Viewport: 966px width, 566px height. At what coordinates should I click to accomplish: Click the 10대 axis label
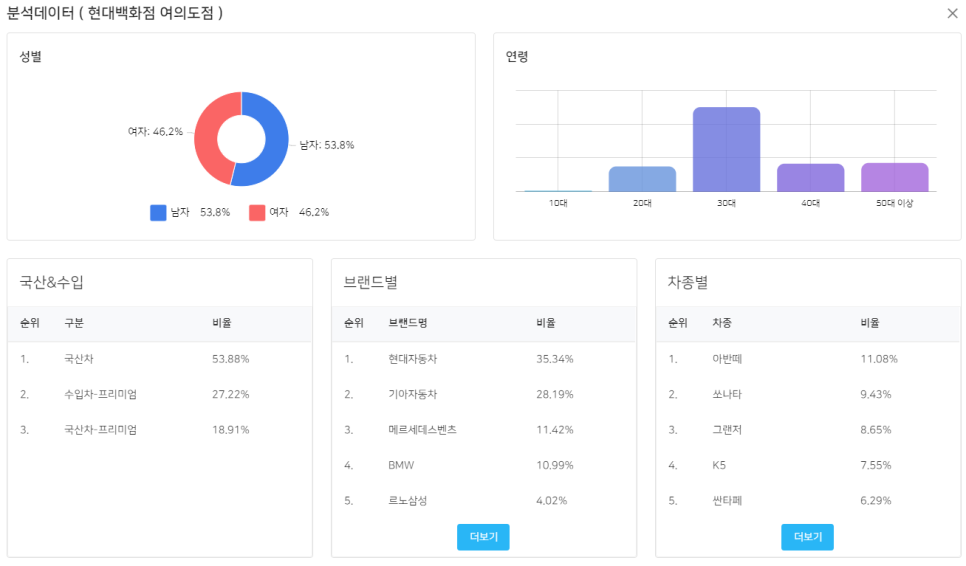point(558,203)
